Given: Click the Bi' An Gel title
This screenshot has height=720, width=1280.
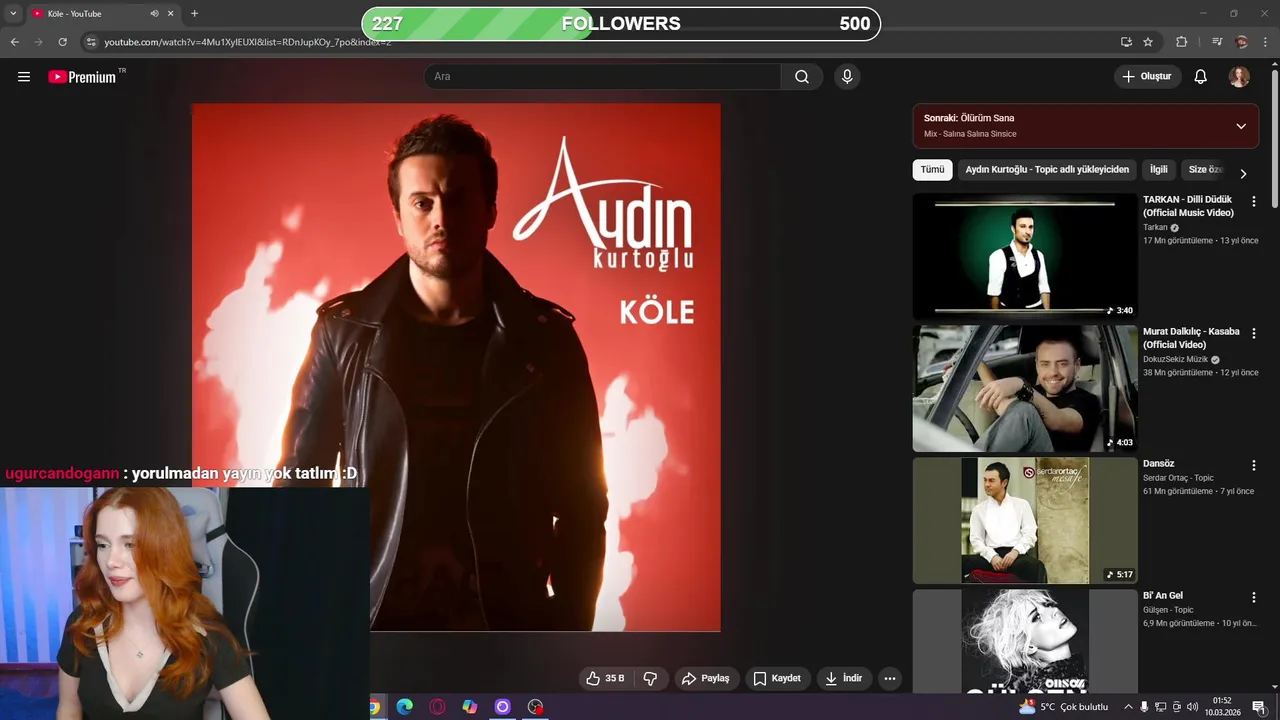Looking at the screenshot, I should [x=1163, y=596].
